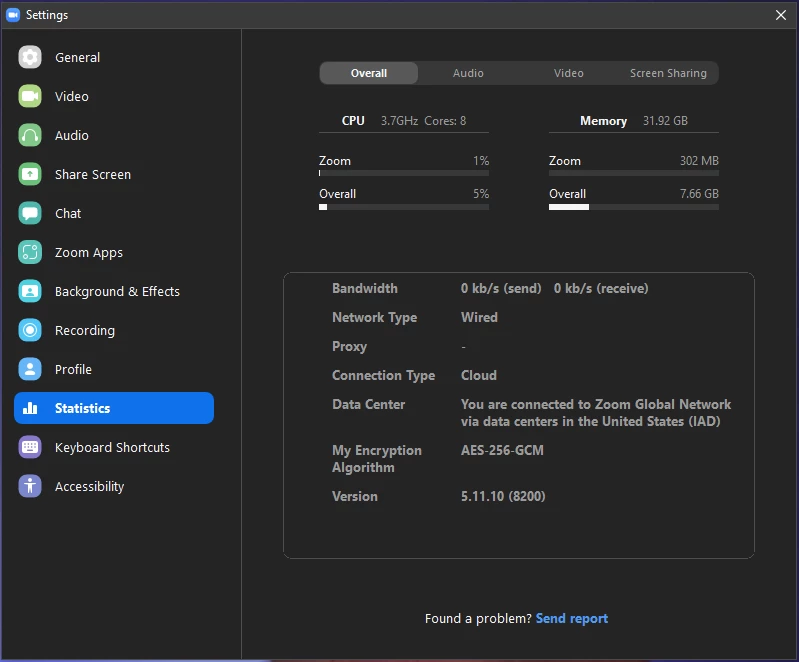The image size is (799, 662).
Task: Open General settings label
Action: click(77, 58)
